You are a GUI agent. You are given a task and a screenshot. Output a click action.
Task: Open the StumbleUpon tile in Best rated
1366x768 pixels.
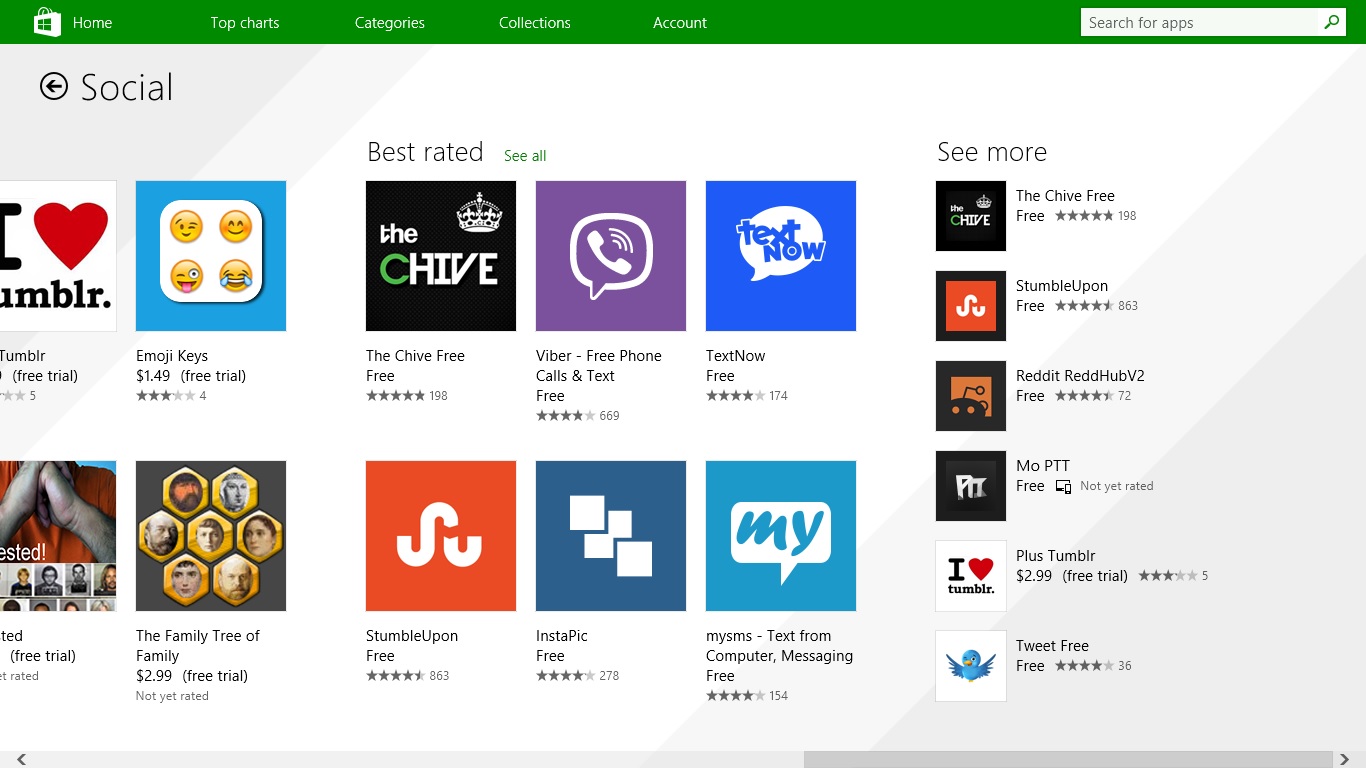pyautogui.click(x=441, y=536)
